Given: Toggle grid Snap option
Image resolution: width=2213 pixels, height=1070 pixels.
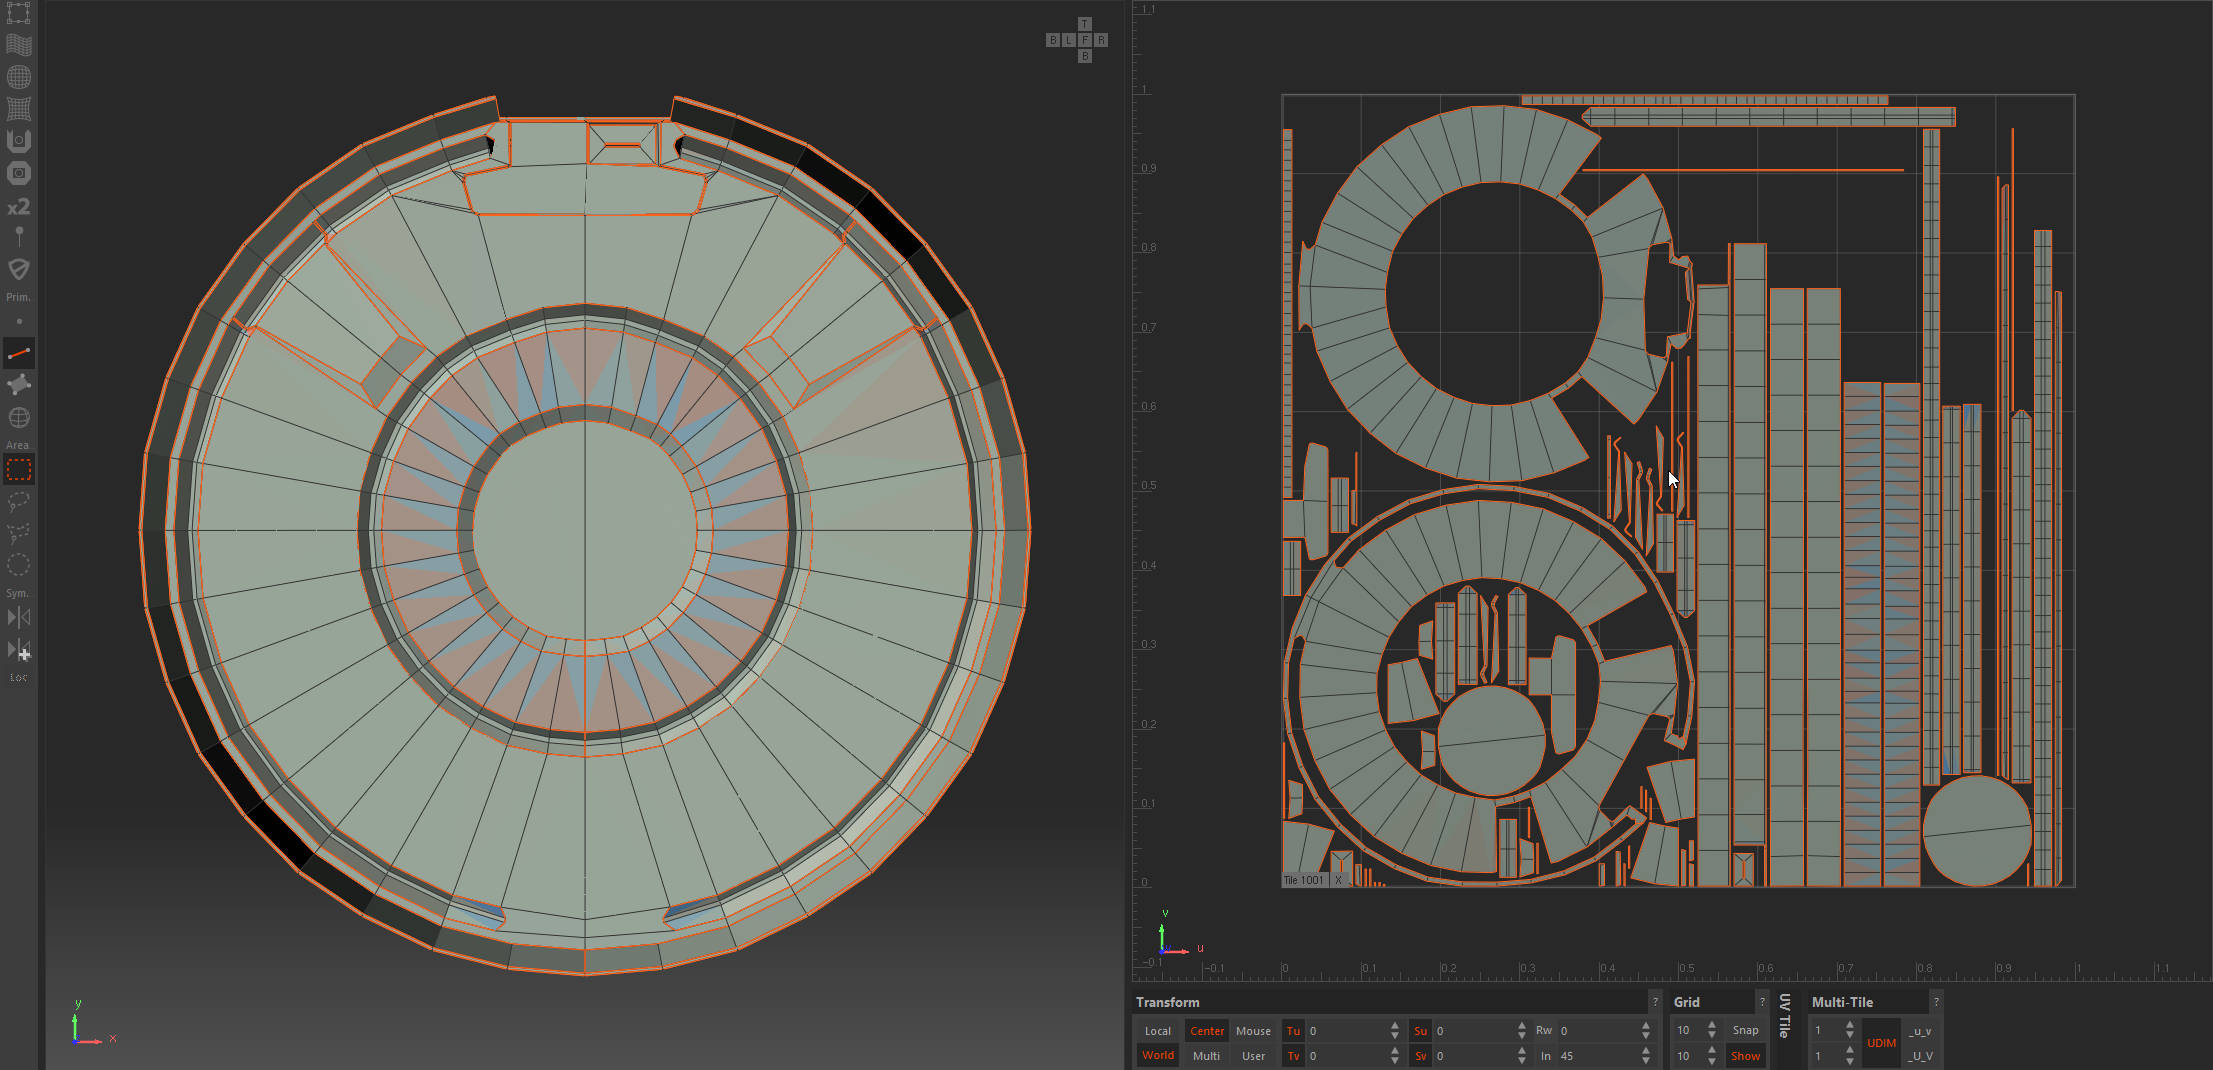Looking at the screenshot, I should pos(1746,1030).
